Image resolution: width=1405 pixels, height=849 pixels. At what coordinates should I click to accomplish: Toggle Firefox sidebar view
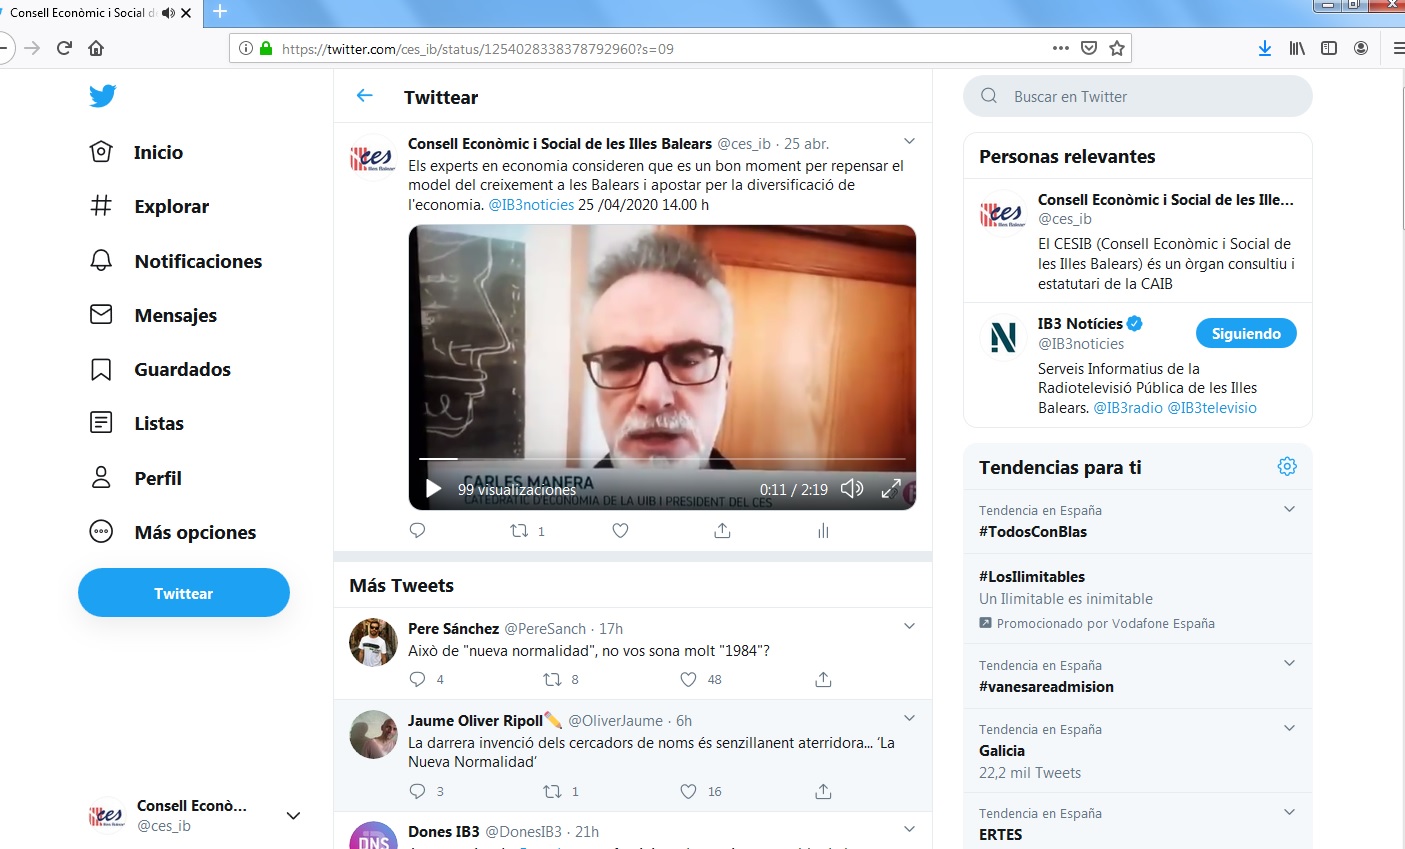[1329, 48]
